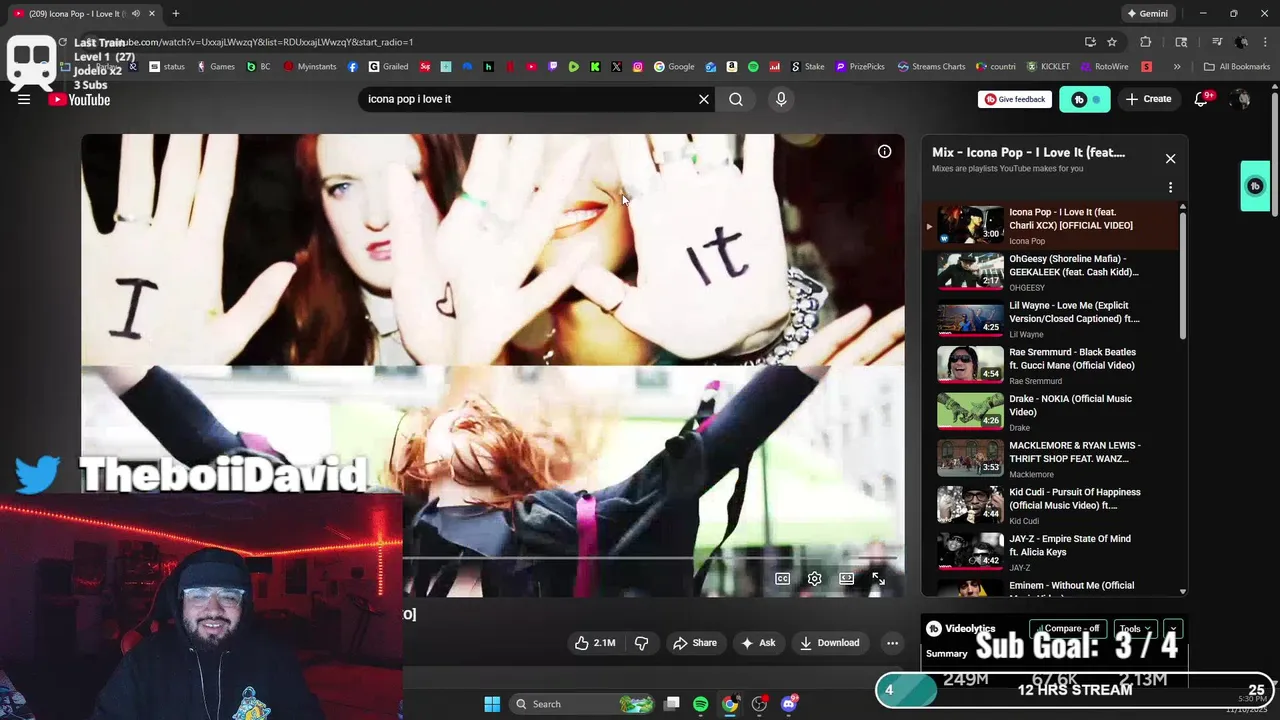Select the Icona Pop browser tab
This screenshot has height=720, width=1280.
(84, 14)
